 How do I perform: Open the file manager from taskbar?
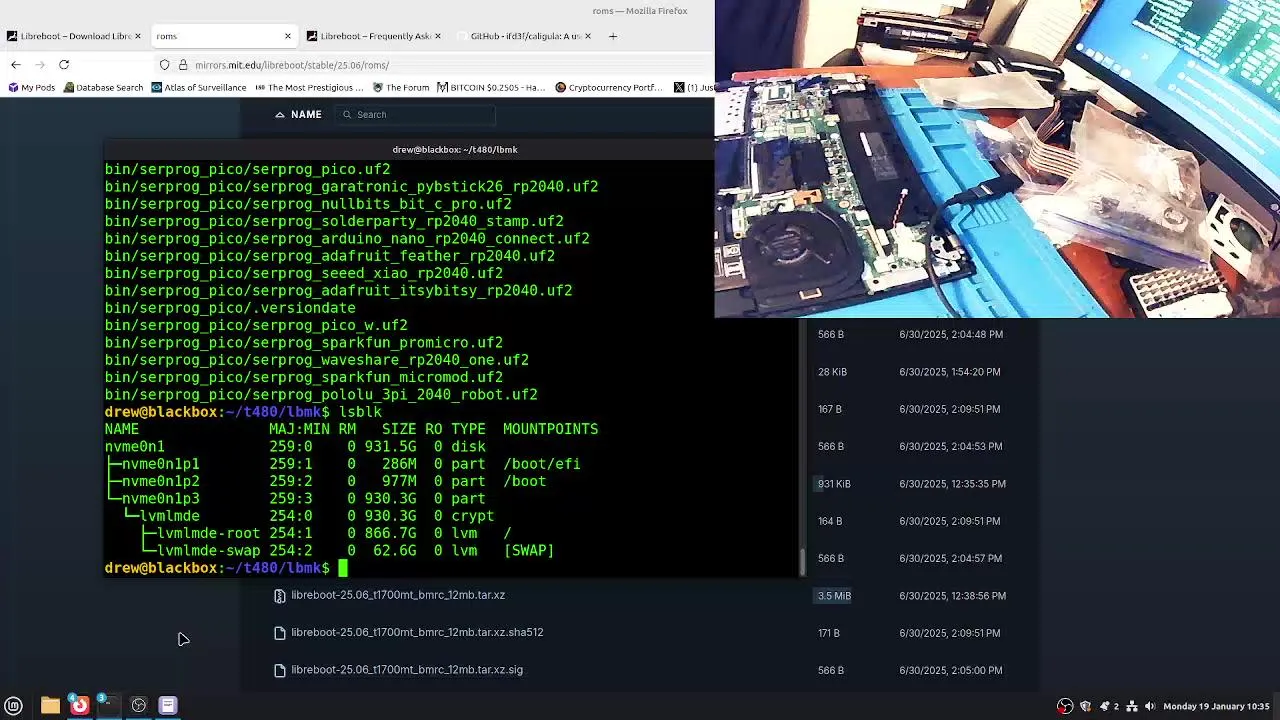coord(50,705)
